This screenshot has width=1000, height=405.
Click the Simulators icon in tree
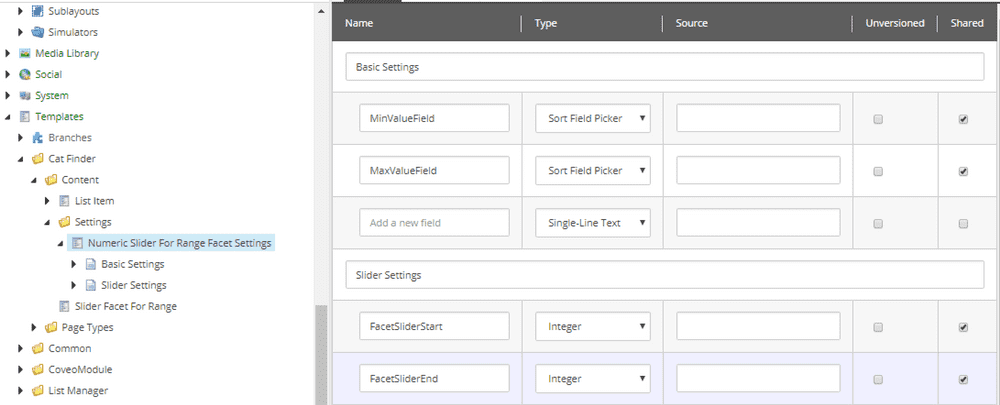[x=38, y=32]
